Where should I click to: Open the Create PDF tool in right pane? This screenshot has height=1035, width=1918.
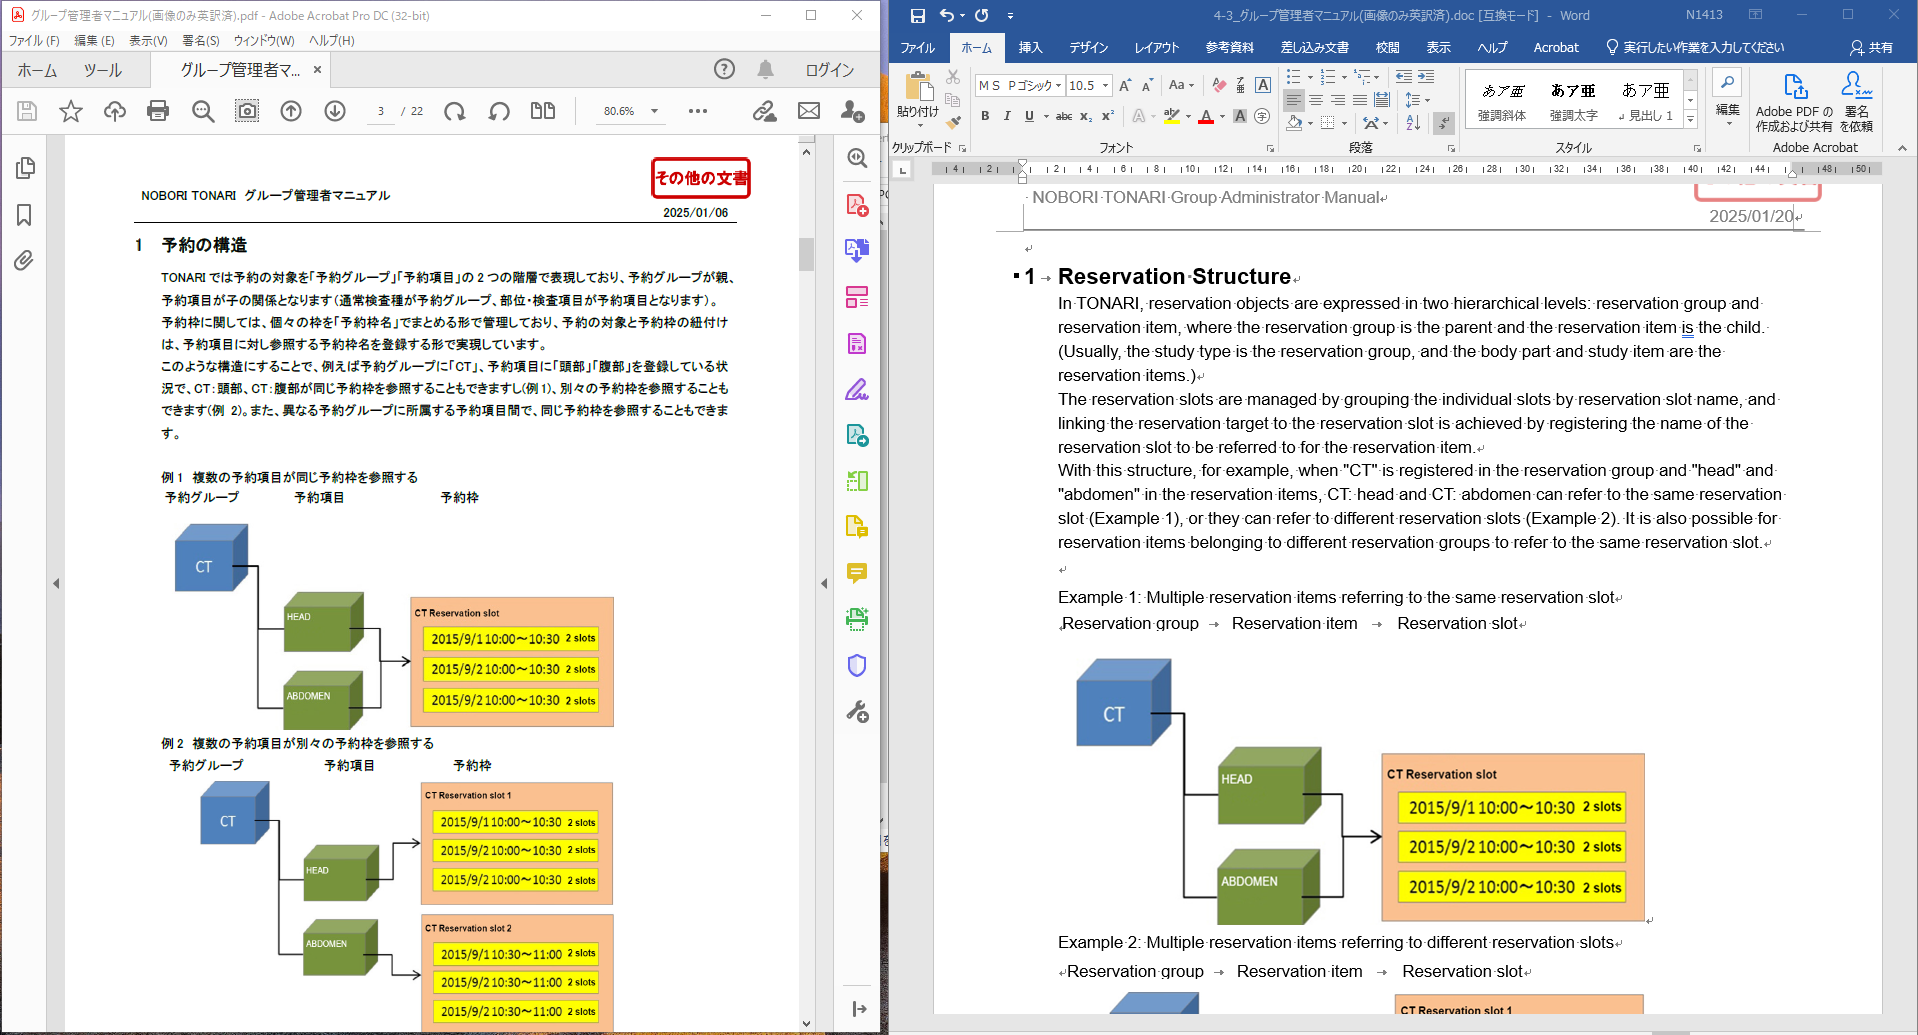coord(857,205)
